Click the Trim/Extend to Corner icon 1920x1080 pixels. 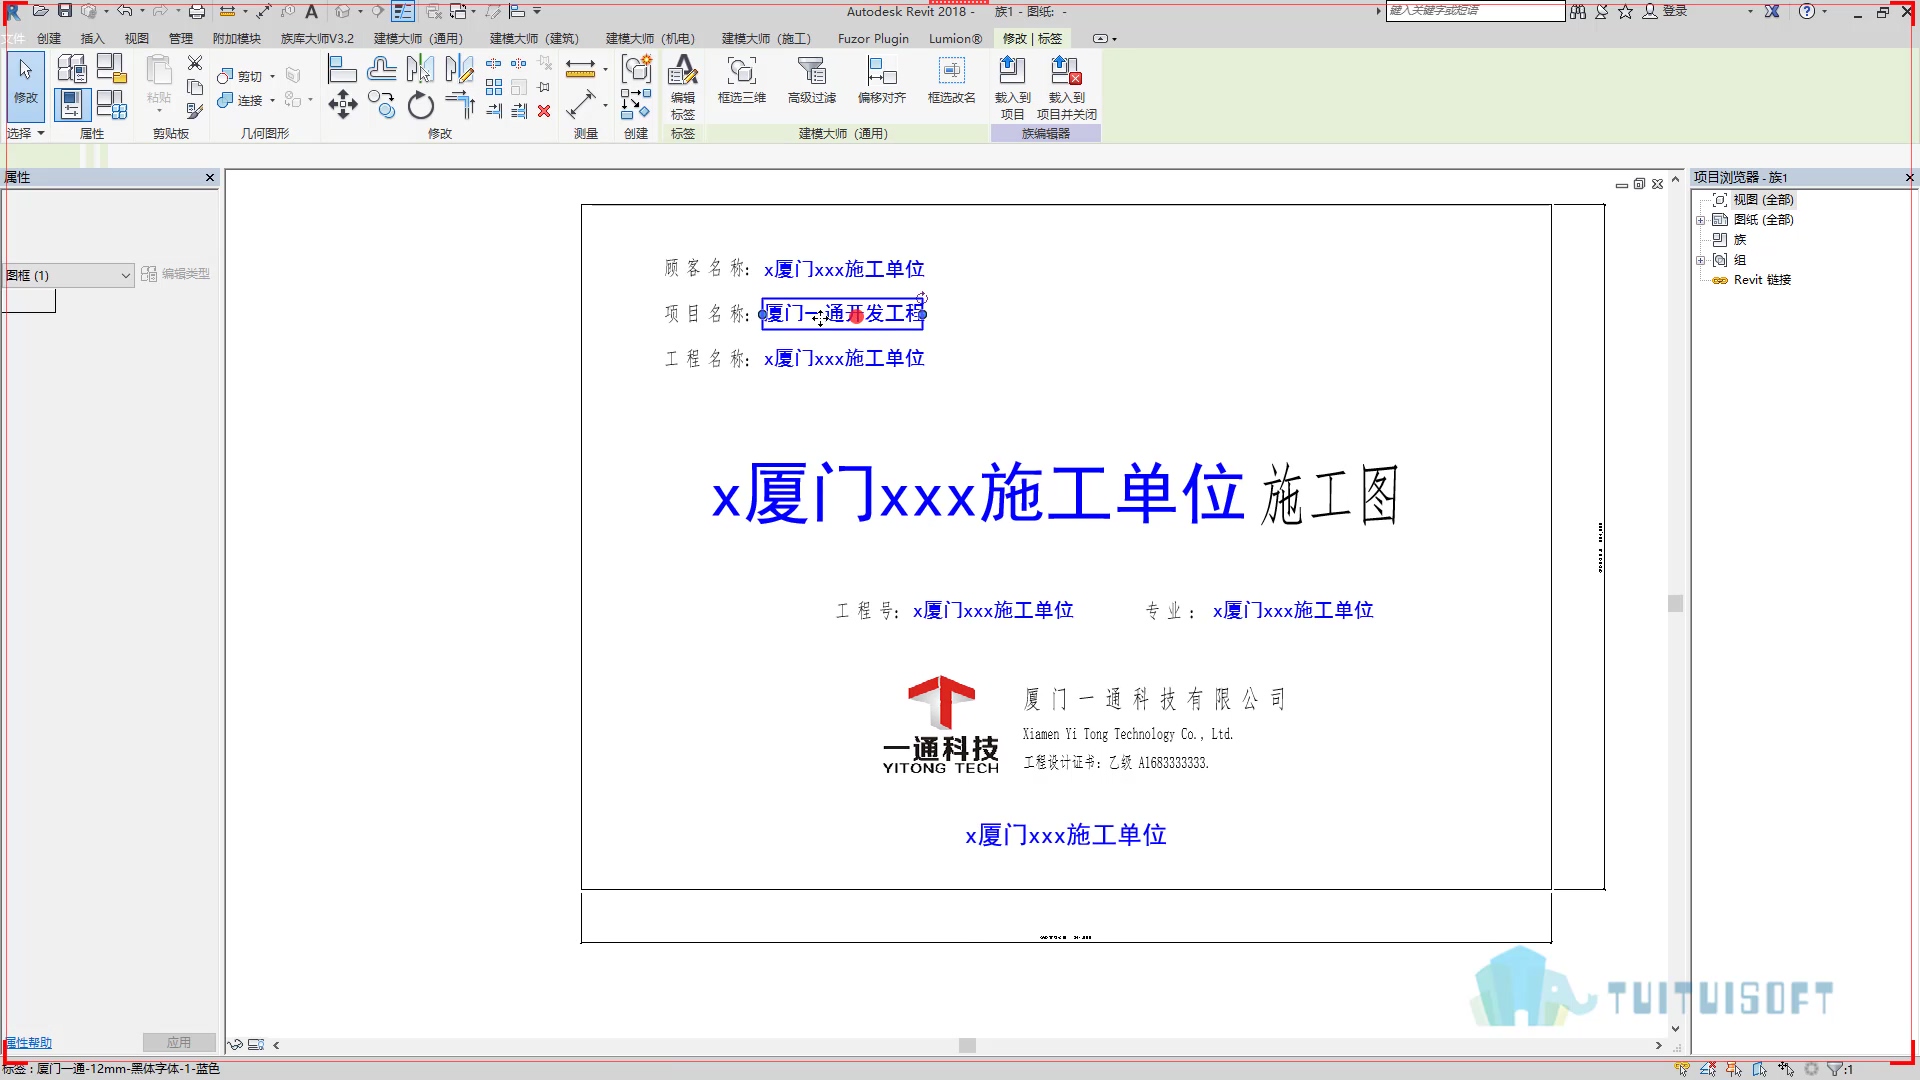(x=459, y=104)
